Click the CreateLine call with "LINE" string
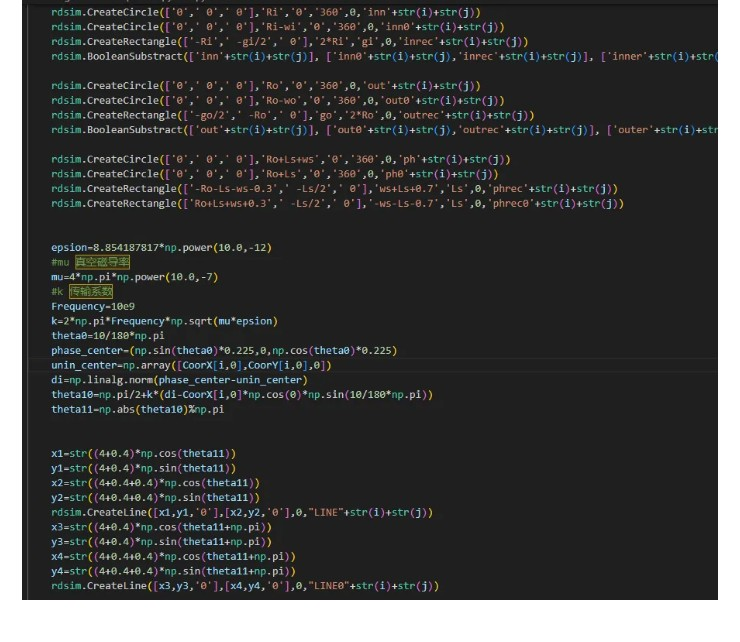740x642 pixels. (240, 512)
